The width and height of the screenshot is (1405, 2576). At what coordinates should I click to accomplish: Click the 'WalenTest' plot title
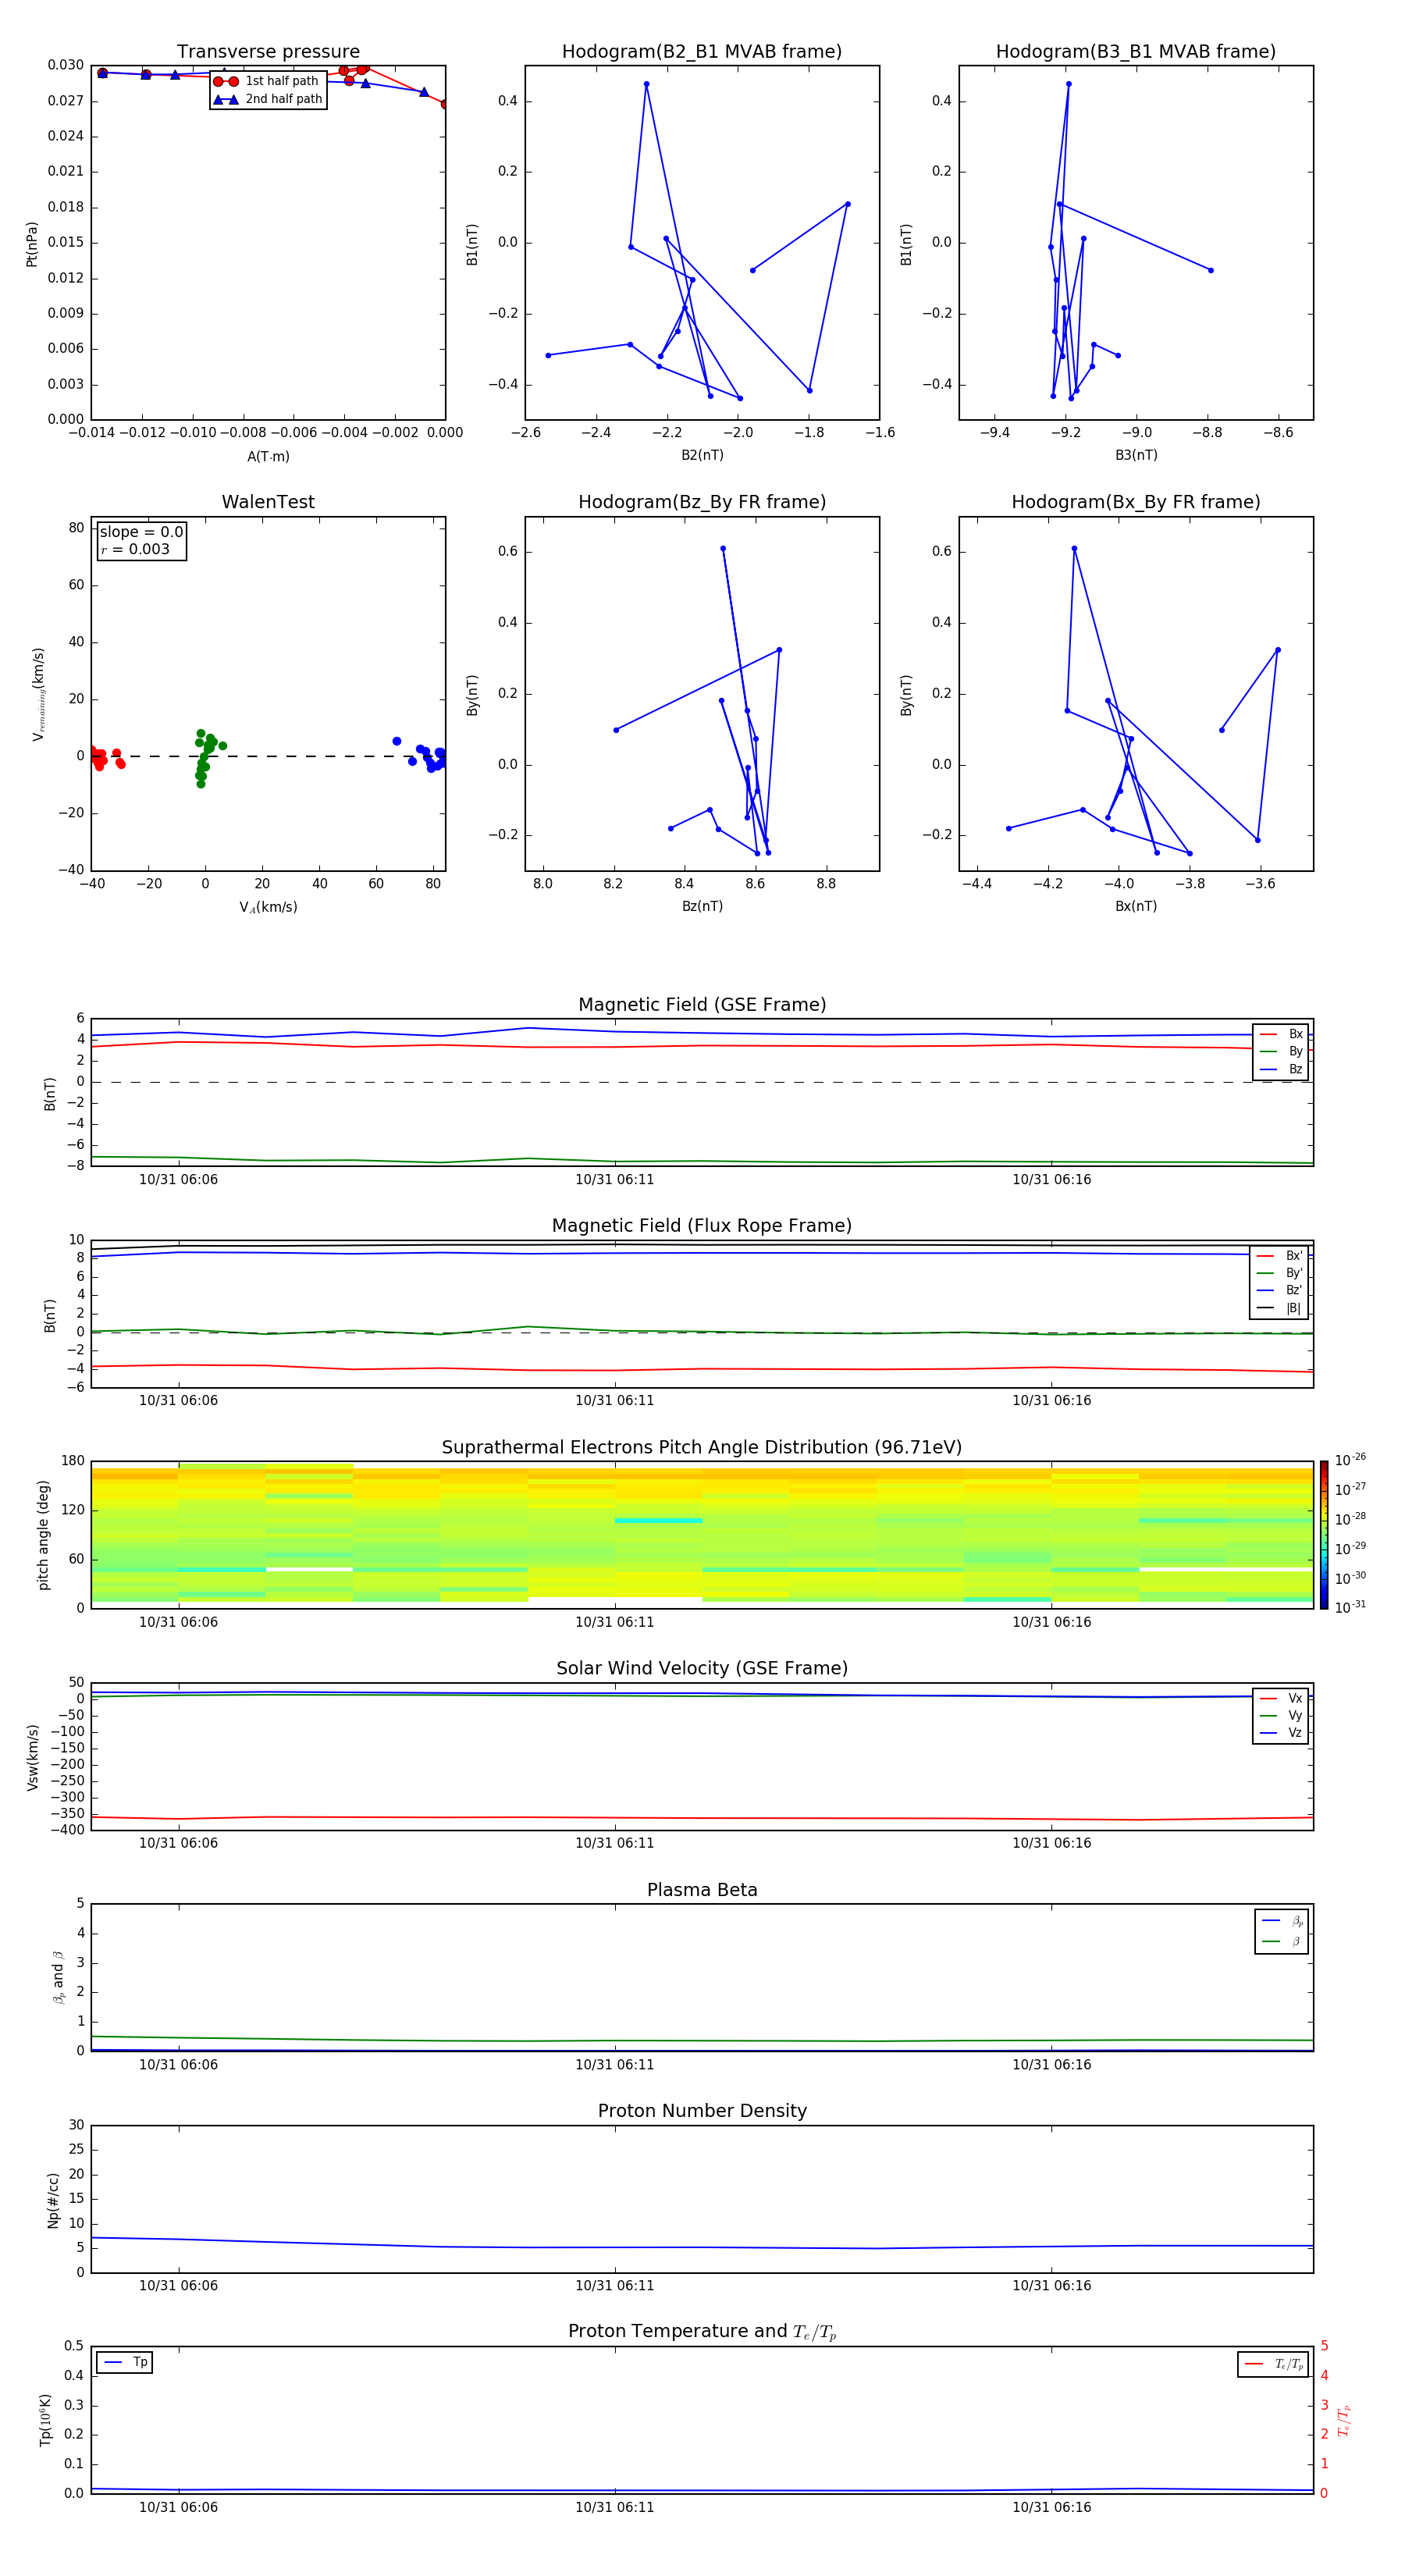point(268,502)
